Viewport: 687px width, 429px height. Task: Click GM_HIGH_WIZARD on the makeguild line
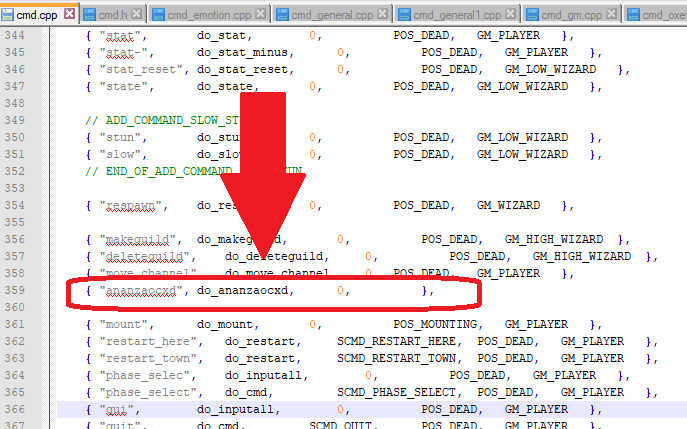point(554,239)
